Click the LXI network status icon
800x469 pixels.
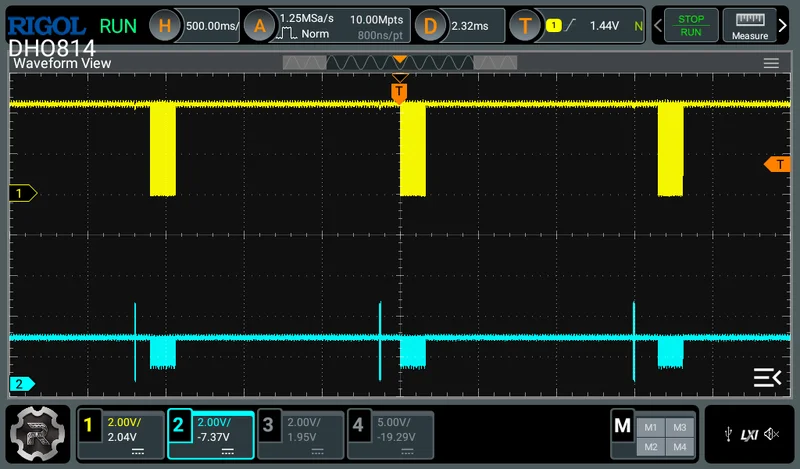pos(749,434)
